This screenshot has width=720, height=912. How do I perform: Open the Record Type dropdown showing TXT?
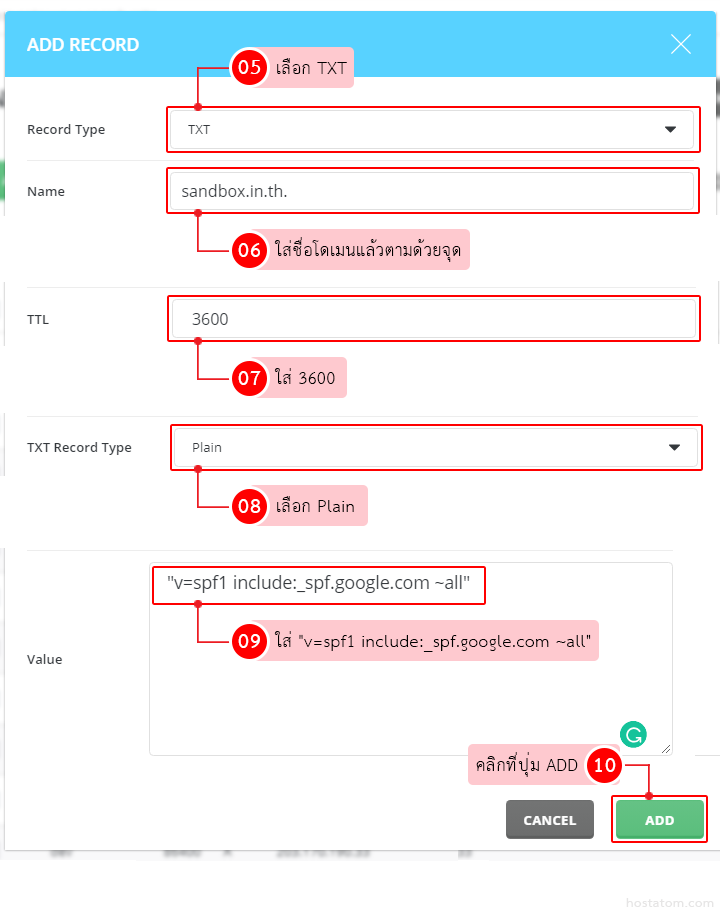(432, 130)
